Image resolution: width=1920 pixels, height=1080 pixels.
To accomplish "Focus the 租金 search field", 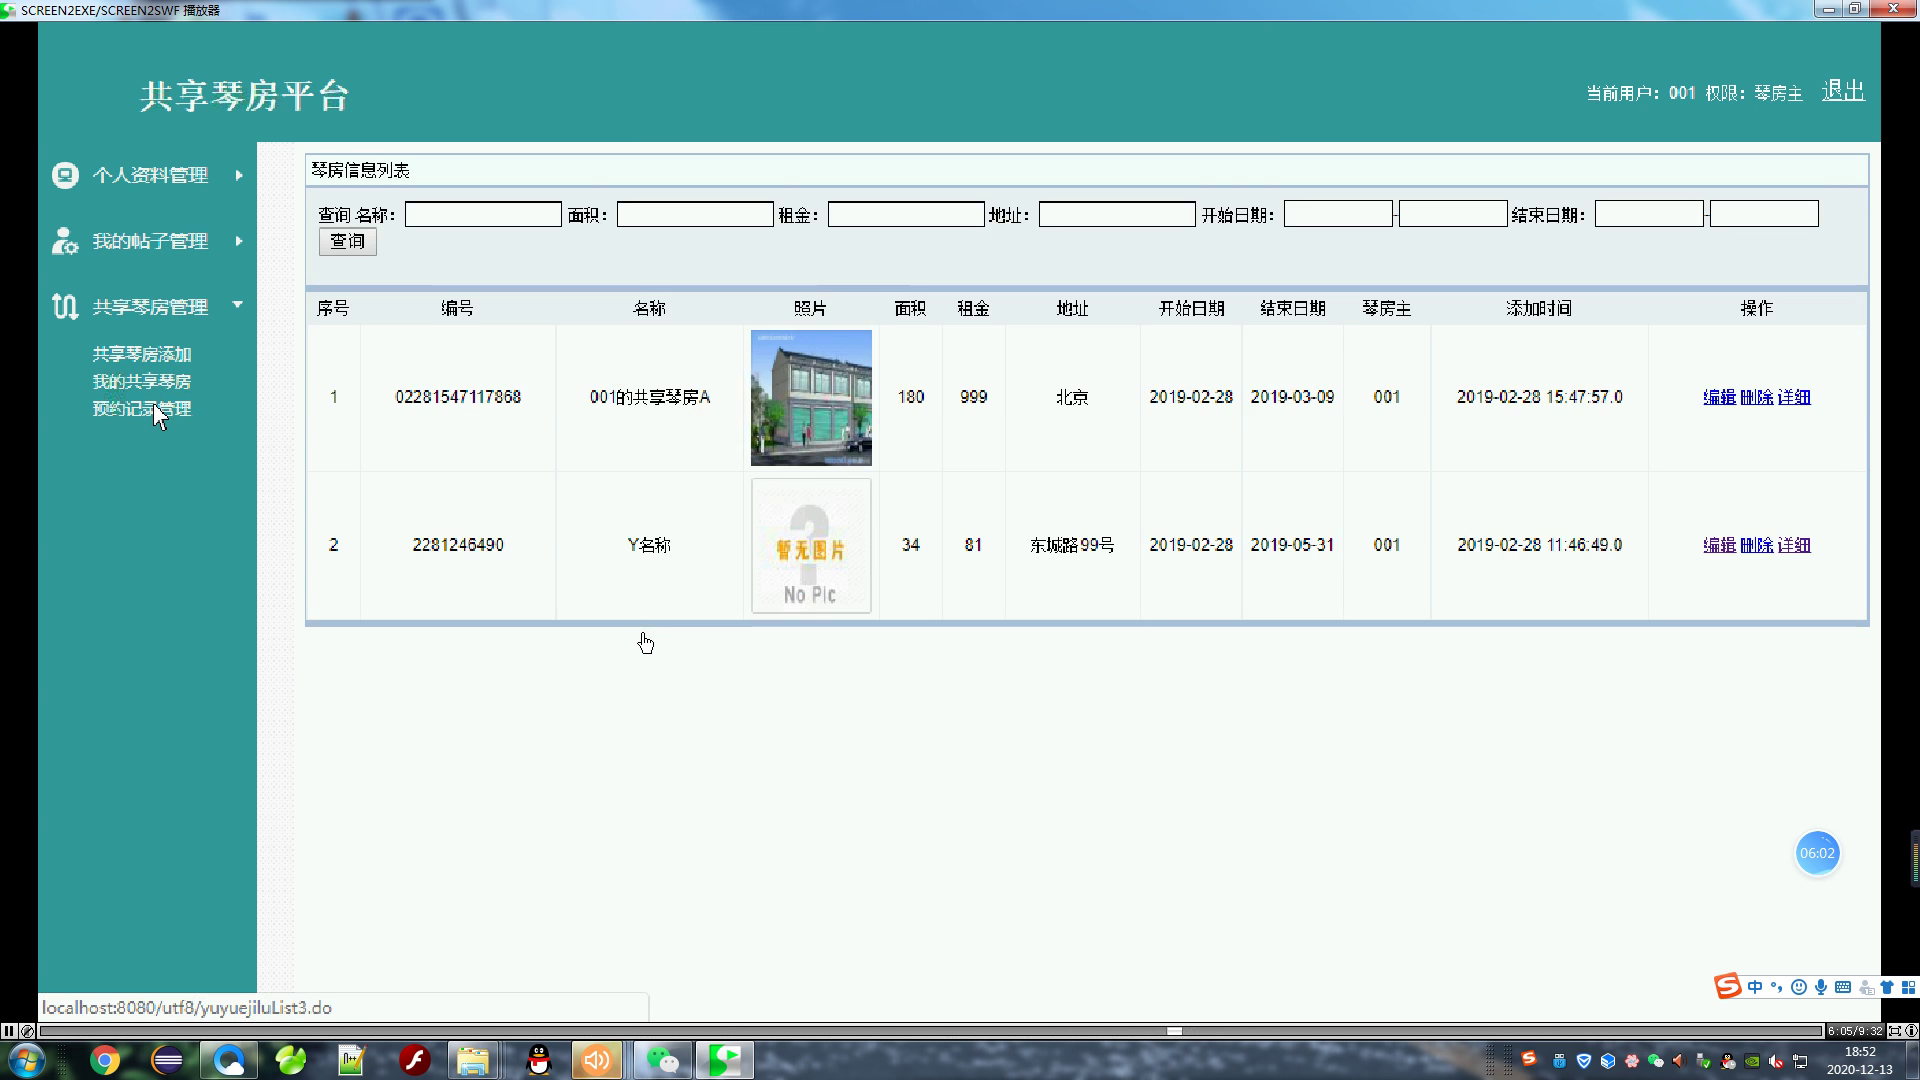I will click(906, 214).
